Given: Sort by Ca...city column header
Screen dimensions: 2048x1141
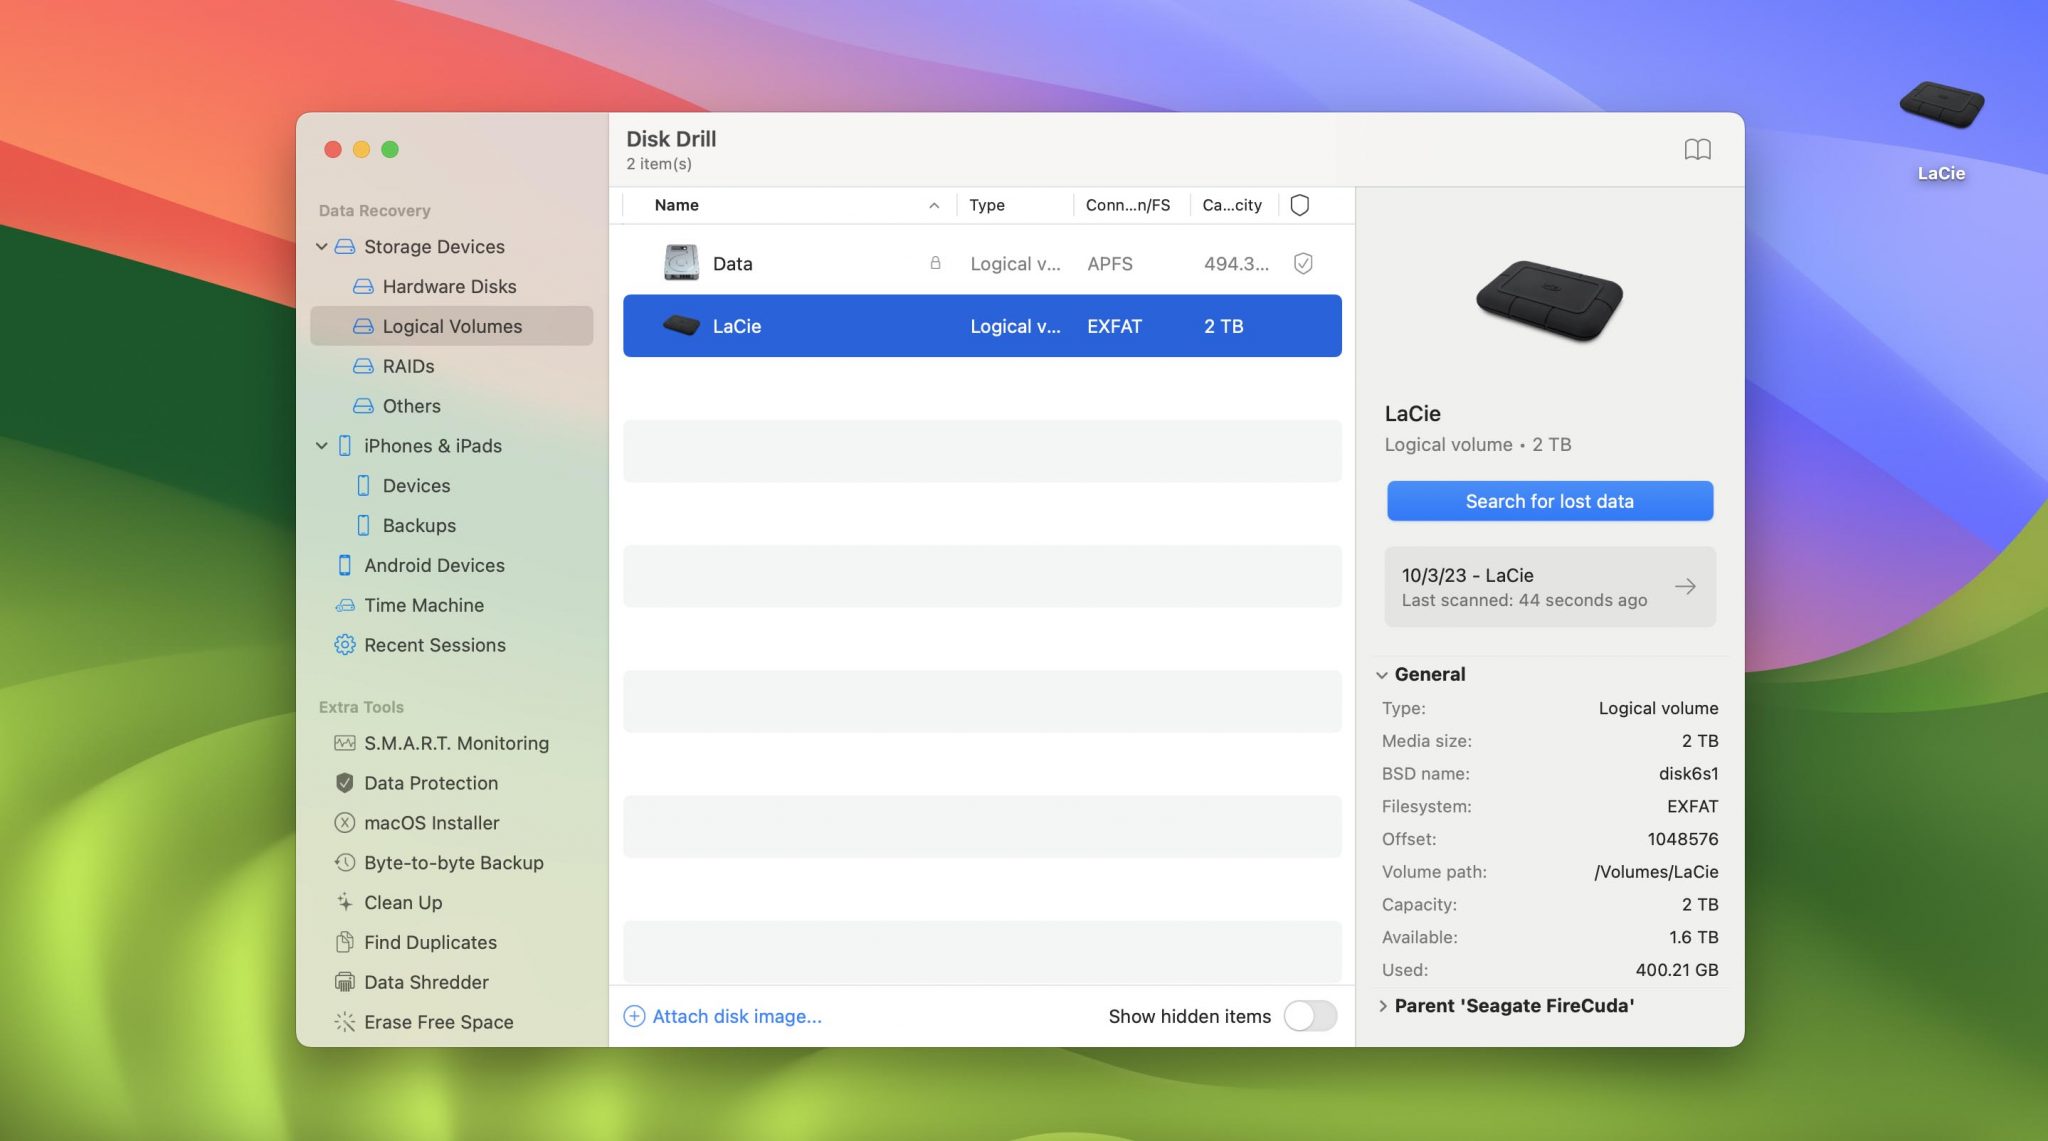Looking at the screenshot, I should point(1232,205).
